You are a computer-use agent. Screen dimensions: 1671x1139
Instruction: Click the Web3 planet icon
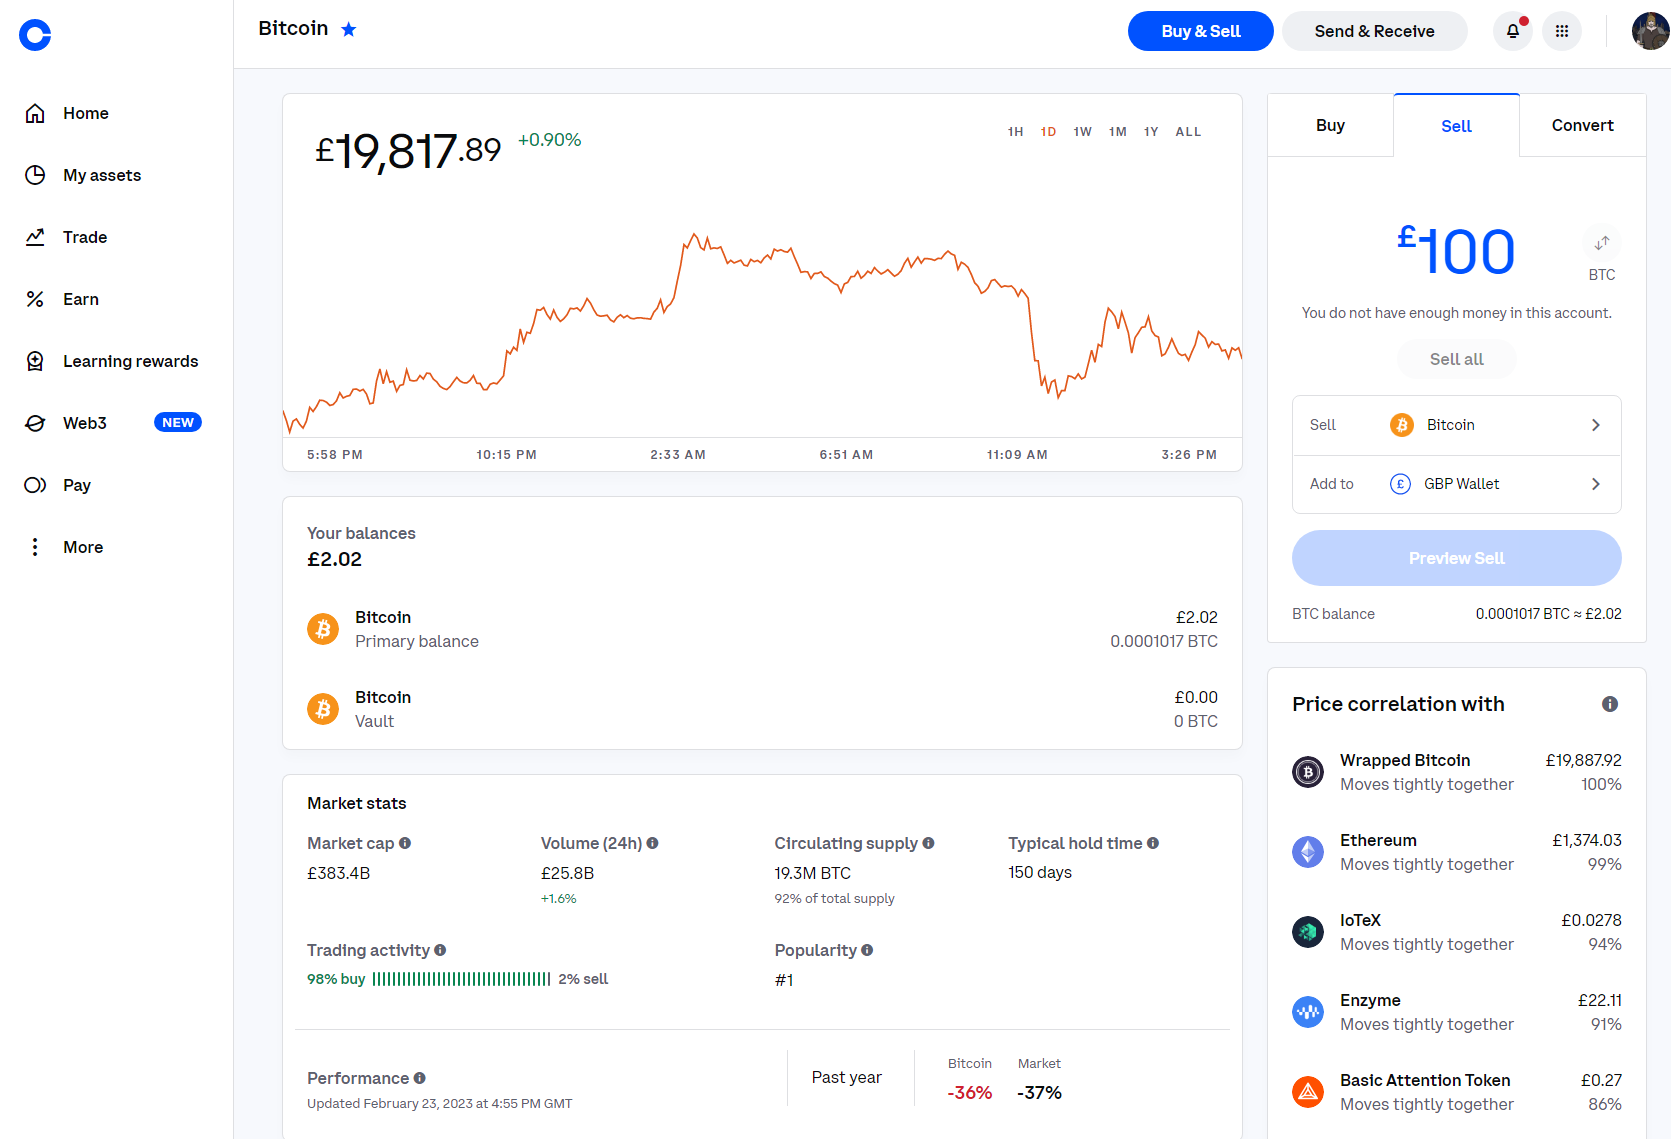pos(35,423)
